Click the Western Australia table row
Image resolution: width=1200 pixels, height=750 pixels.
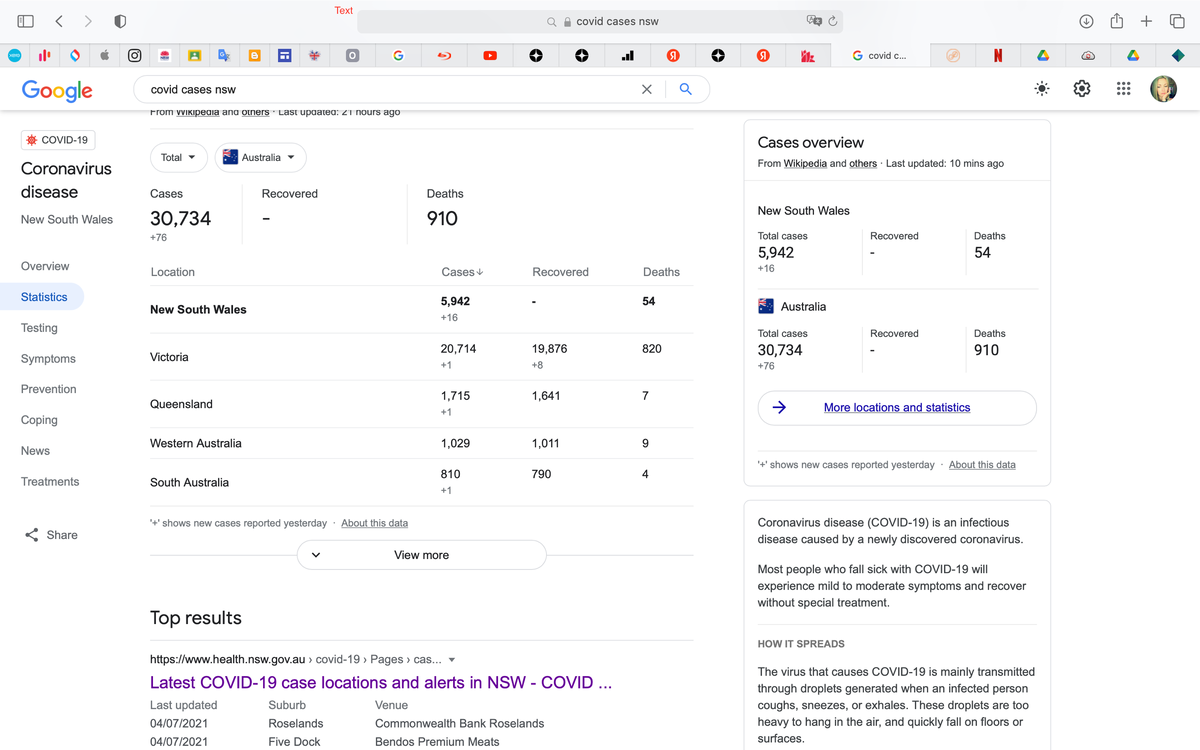[x=421, y=443]
